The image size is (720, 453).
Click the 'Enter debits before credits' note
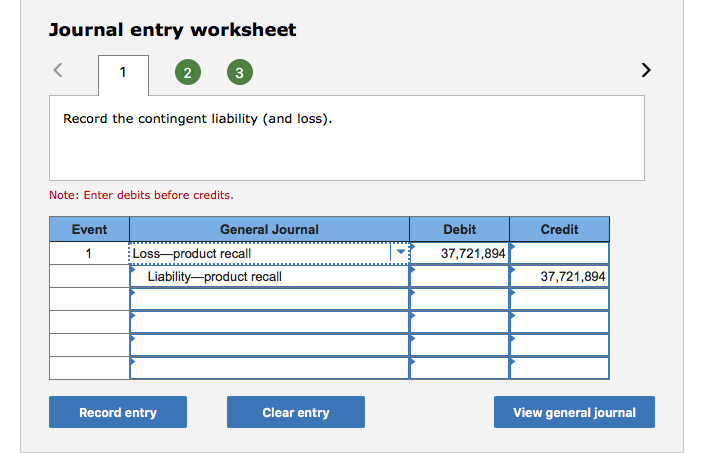[x=141, y=195]
